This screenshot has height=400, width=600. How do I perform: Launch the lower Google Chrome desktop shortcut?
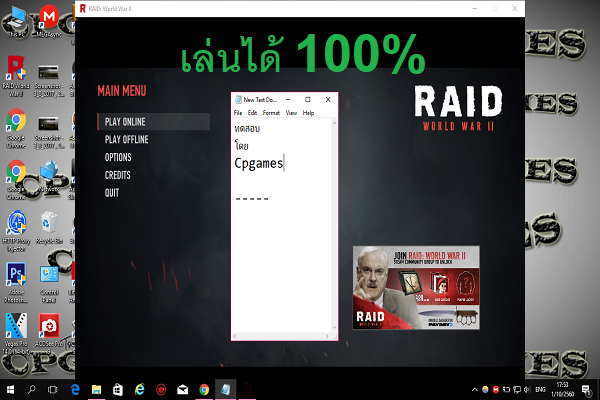tap(16, 180)
